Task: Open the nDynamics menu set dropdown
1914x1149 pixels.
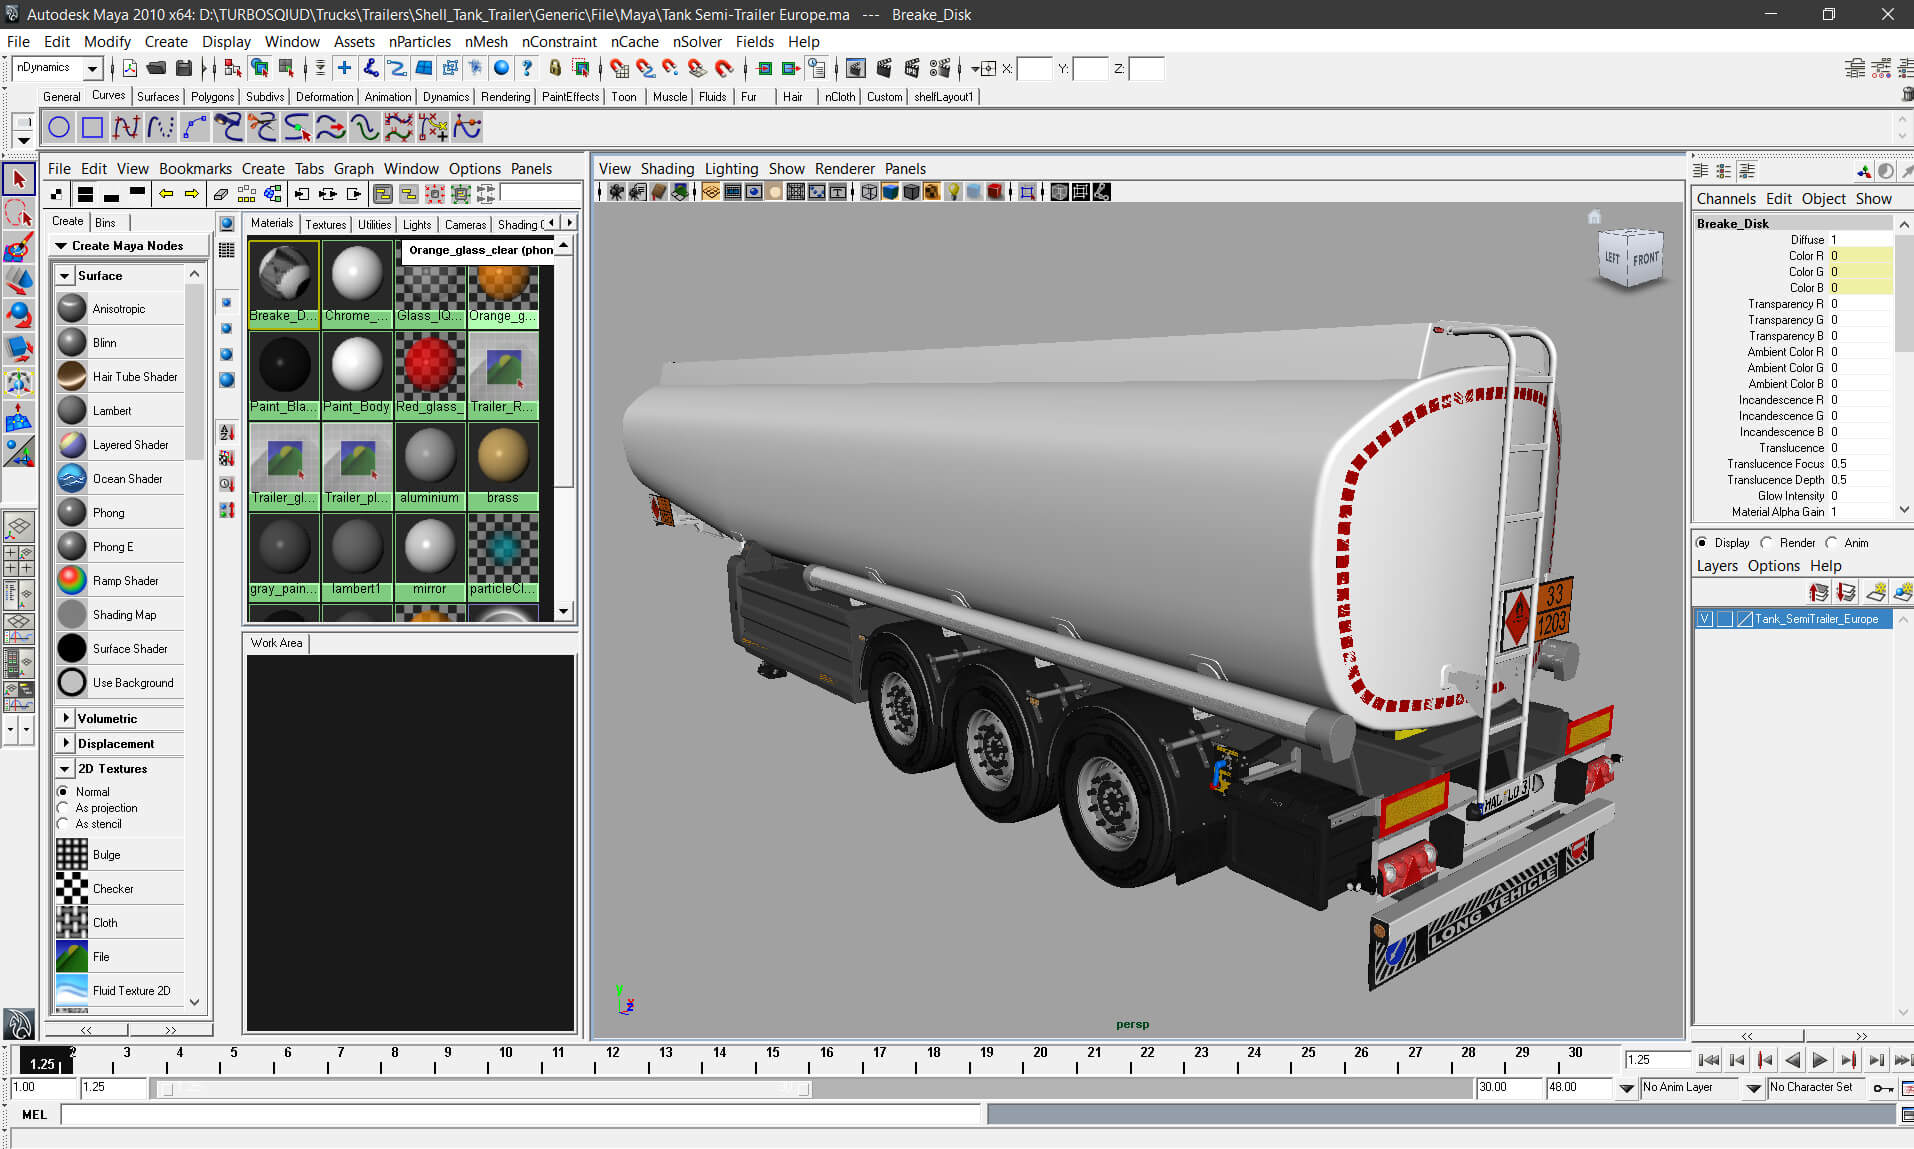Action: pos(92,68)
